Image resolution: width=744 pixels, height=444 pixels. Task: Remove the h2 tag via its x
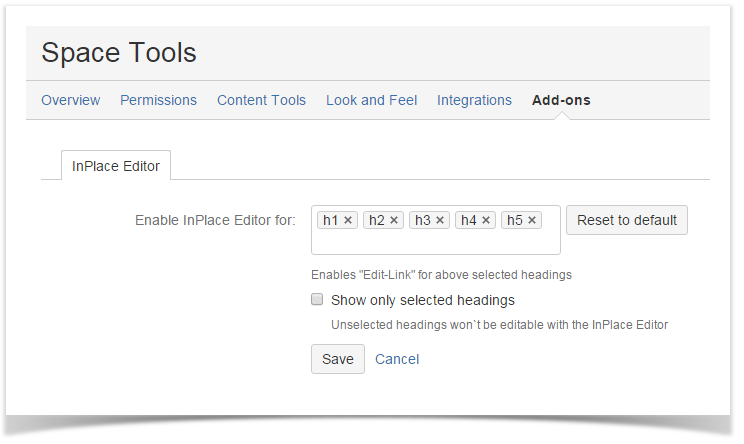coord(394,220)
